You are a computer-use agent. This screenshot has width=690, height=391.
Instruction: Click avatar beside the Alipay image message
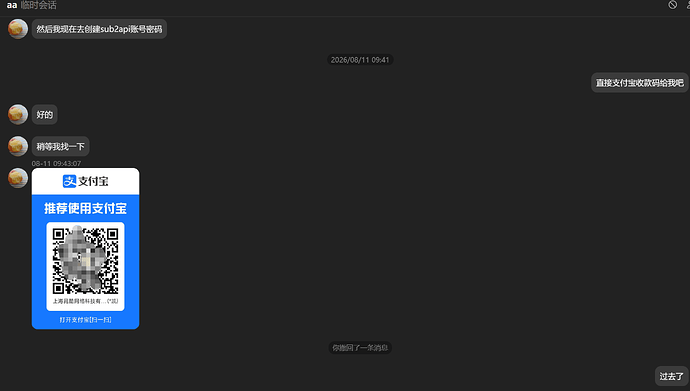18,178
